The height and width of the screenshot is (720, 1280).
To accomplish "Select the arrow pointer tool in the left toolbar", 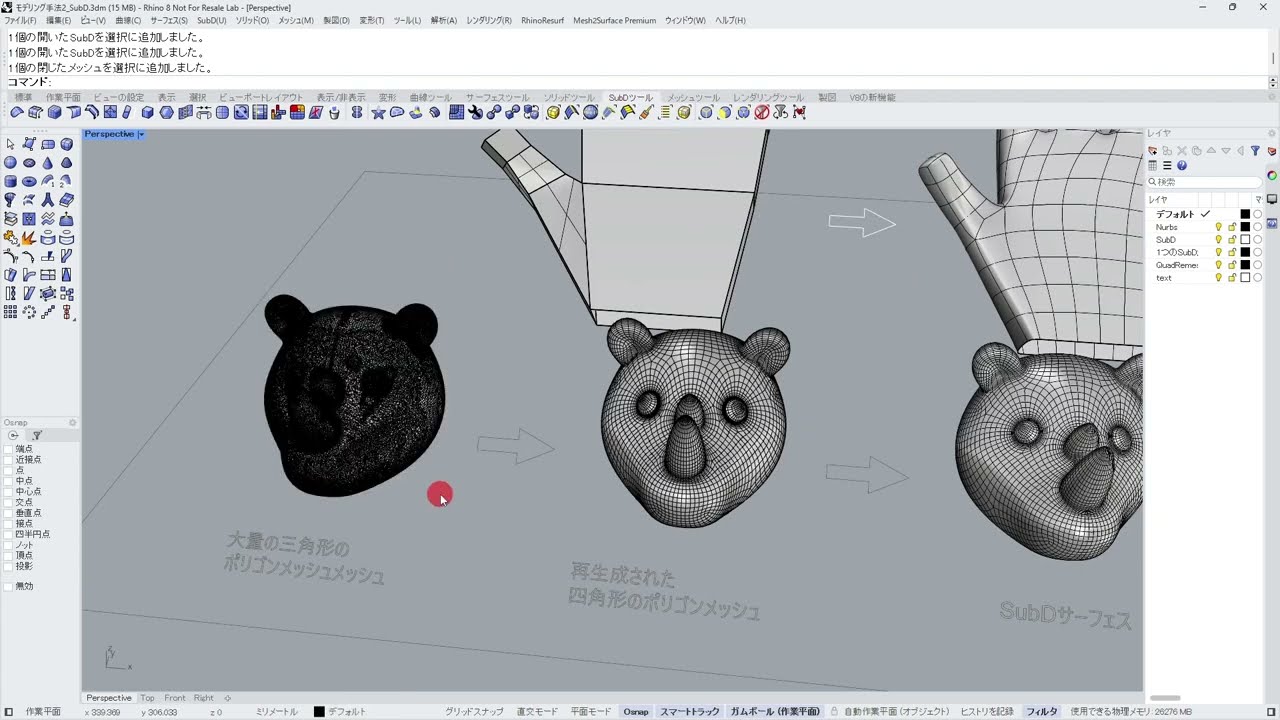I will tap(10, 144).
